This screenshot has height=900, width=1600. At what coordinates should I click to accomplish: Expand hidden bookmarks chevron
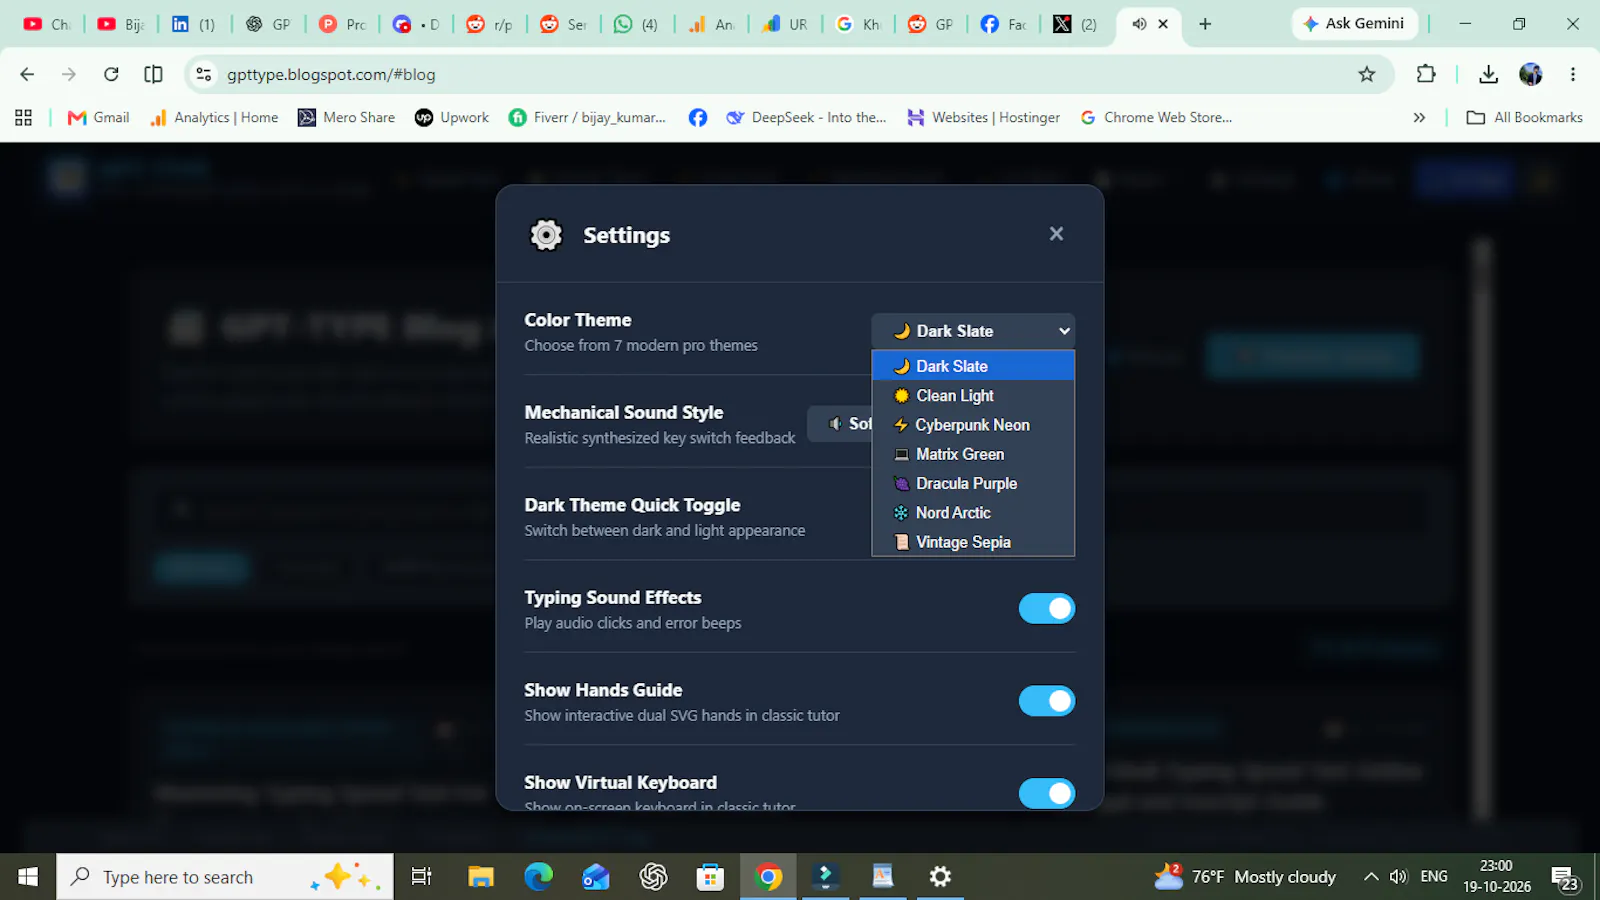point(1419,117)
